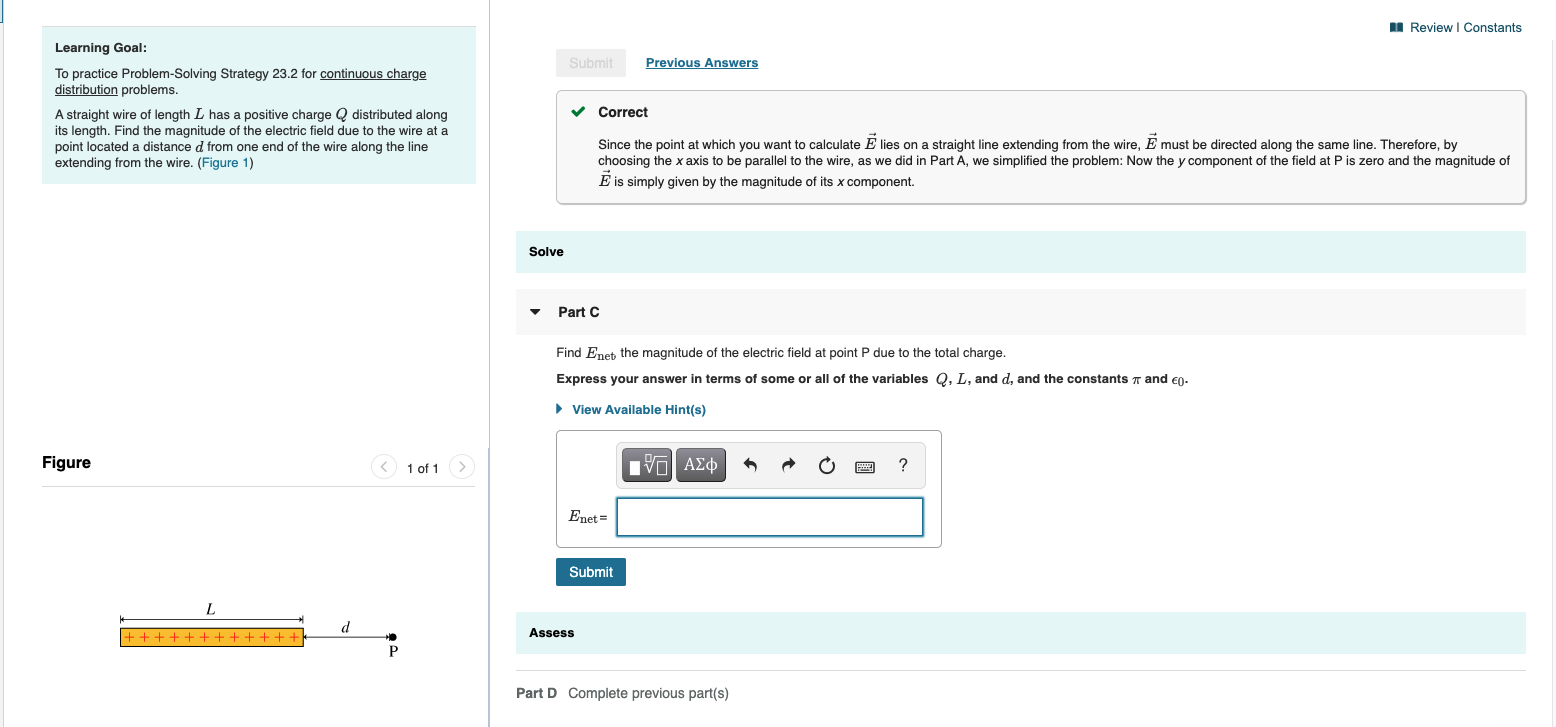Screen dimensions: 1556x727
Task: Click the undo arrow in the answer toolbar
Action: tap(750, 464)
